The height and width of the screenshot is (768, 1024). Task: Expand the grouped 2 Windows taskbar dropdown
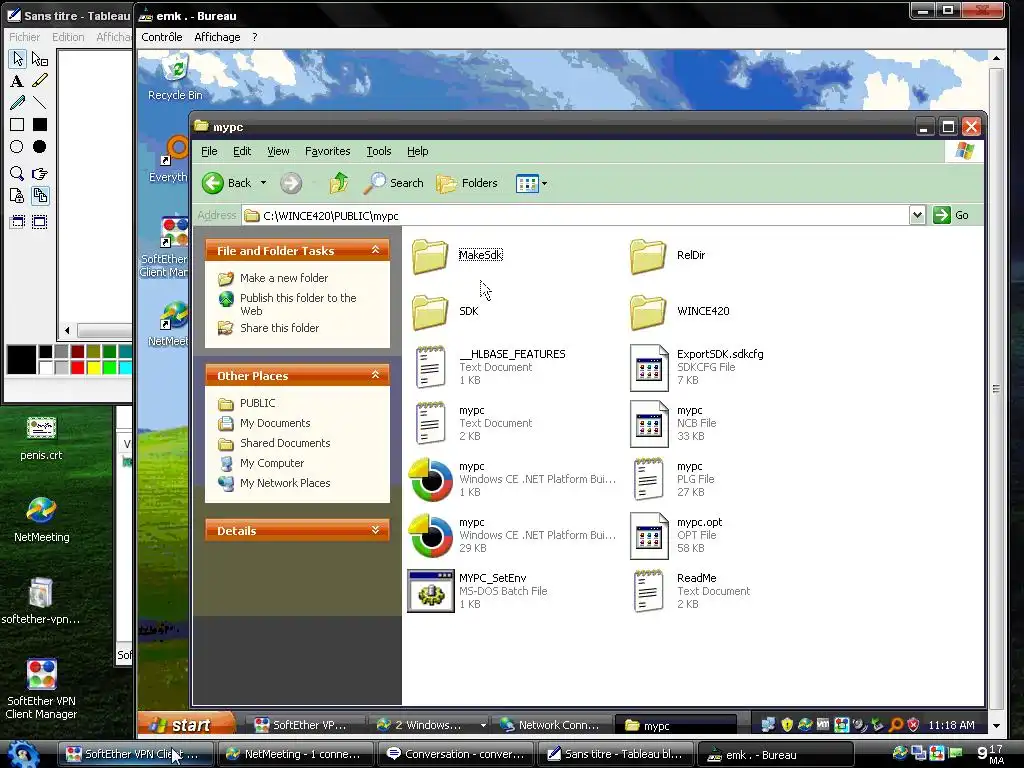pos(483,725)
